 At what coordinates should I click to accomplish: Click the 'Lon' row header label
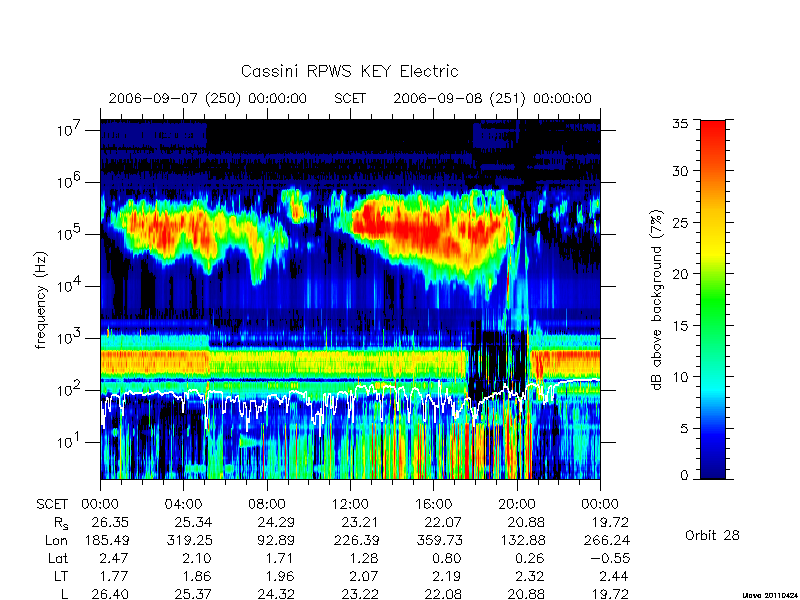click(56, 540)
